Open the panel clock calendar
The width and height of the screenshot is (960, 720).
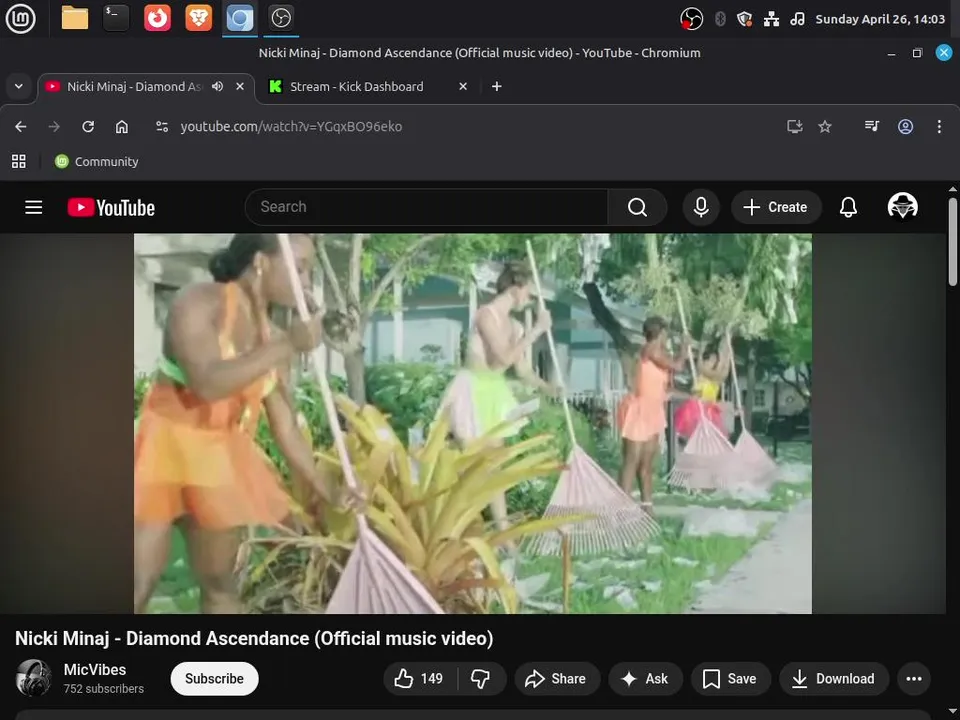[x=880, y=19]
